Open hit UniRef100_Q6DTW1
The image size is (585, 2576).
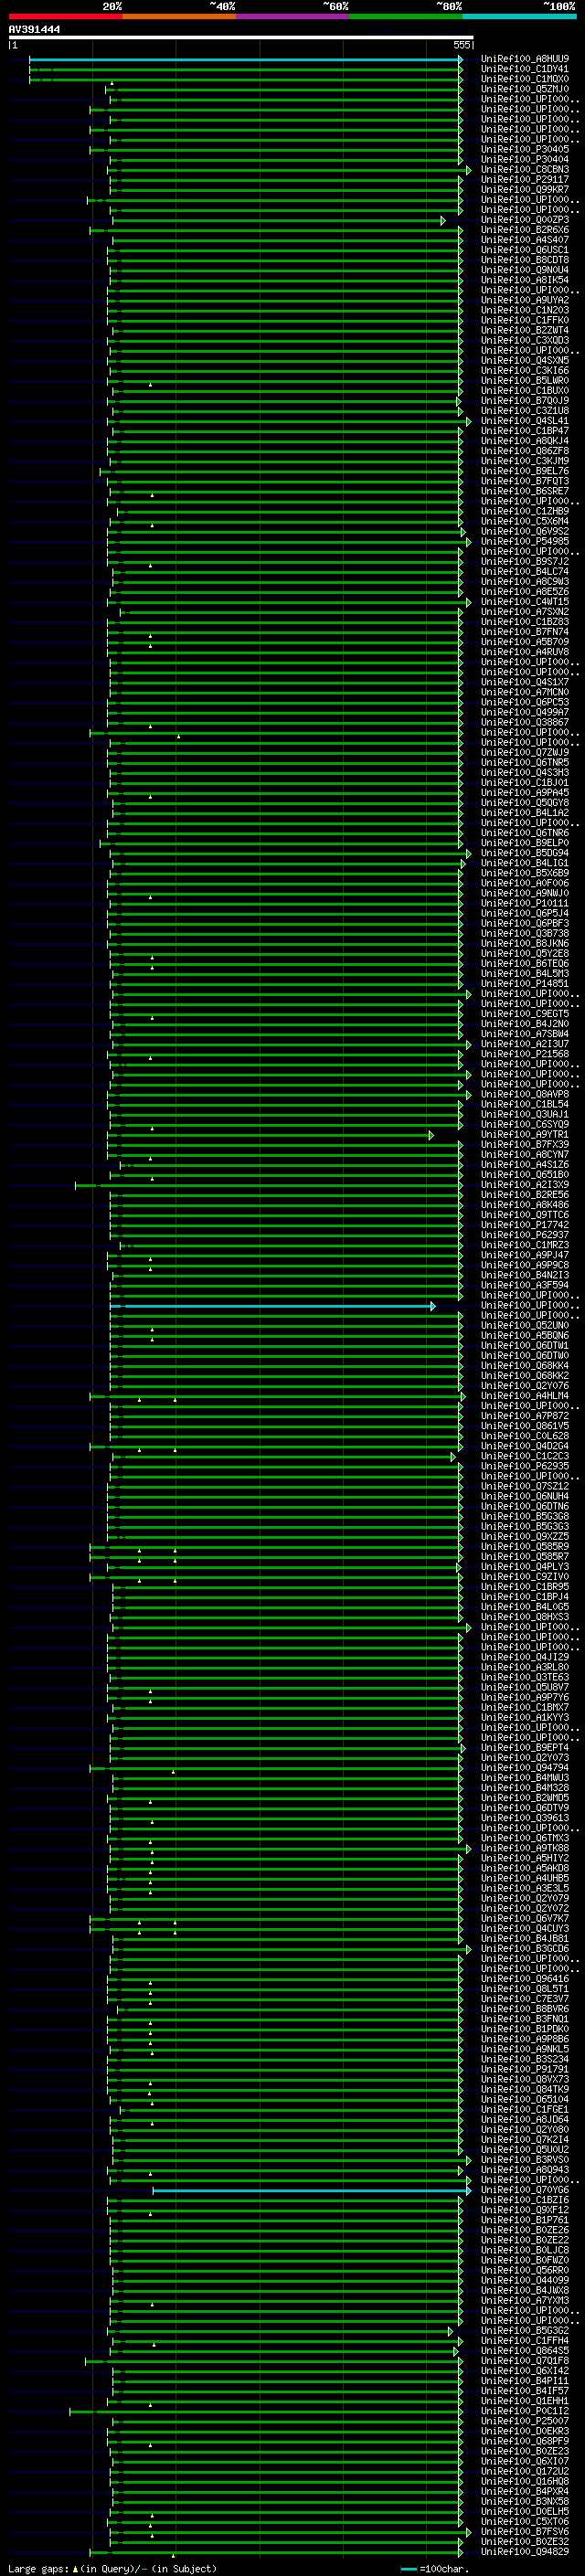coord(525,1345)
